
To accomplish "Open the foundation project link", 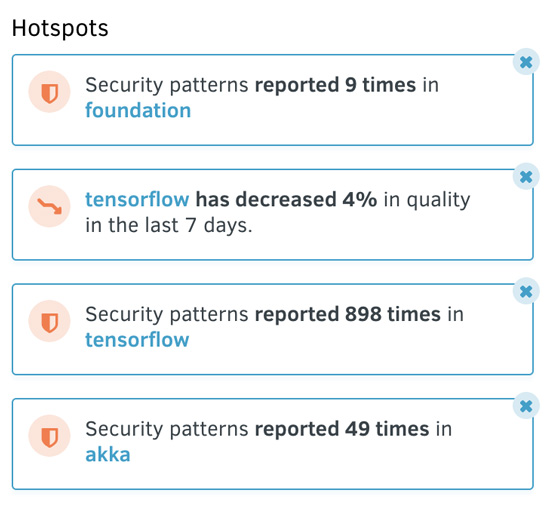I will pyautogui.click(x=138, y=110).
